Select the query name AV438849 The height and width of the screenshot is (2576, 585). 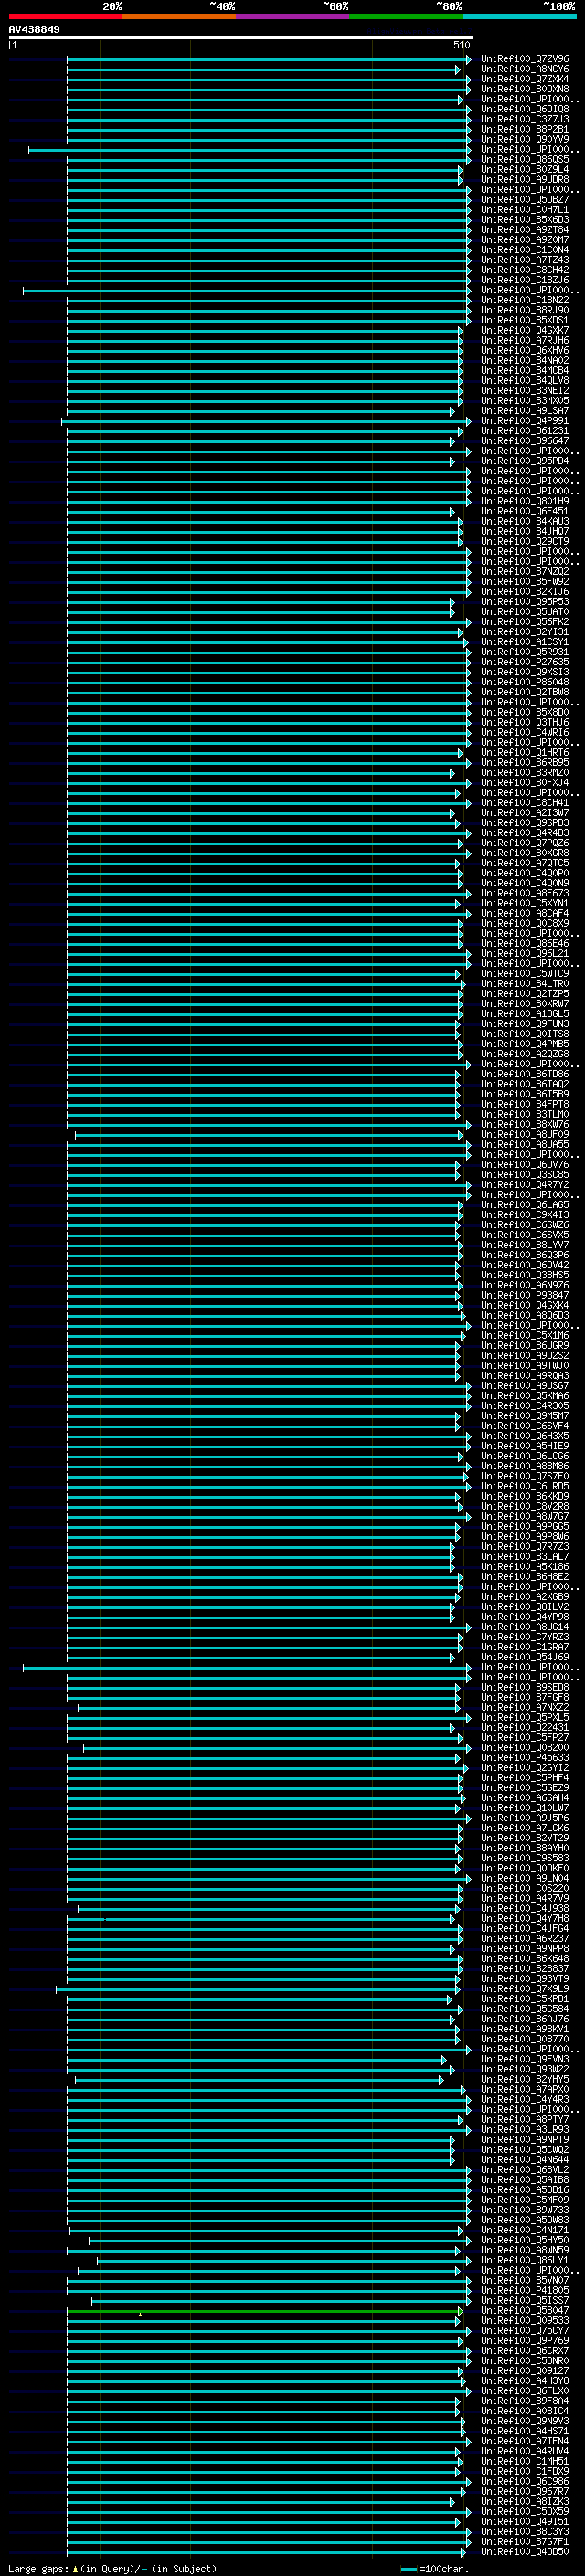pyautogui.click(x=34, y=29)
